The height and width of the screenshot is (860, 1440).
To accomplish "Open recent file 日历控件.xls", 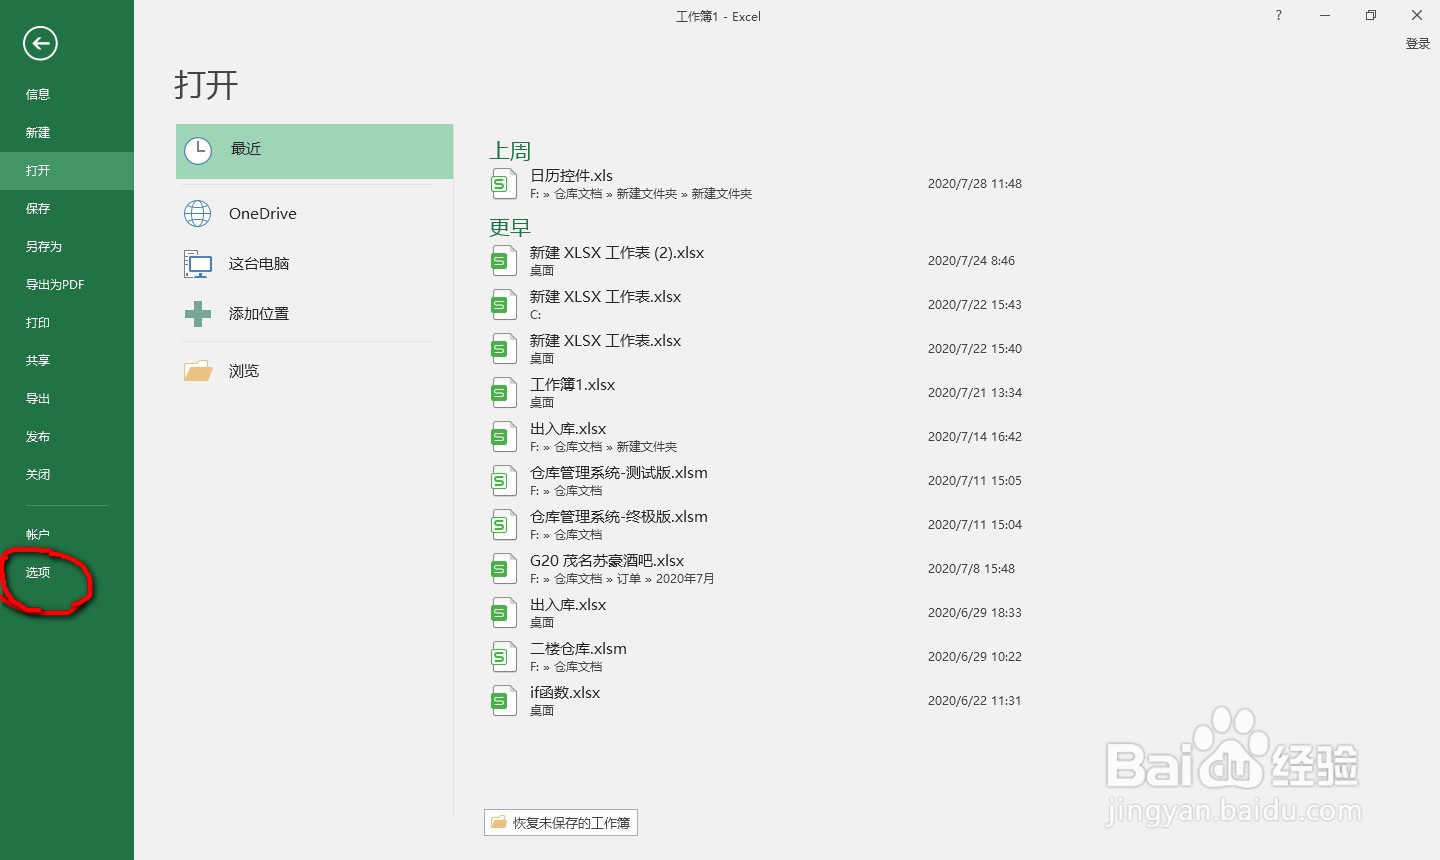I will (x=760, y=184).
